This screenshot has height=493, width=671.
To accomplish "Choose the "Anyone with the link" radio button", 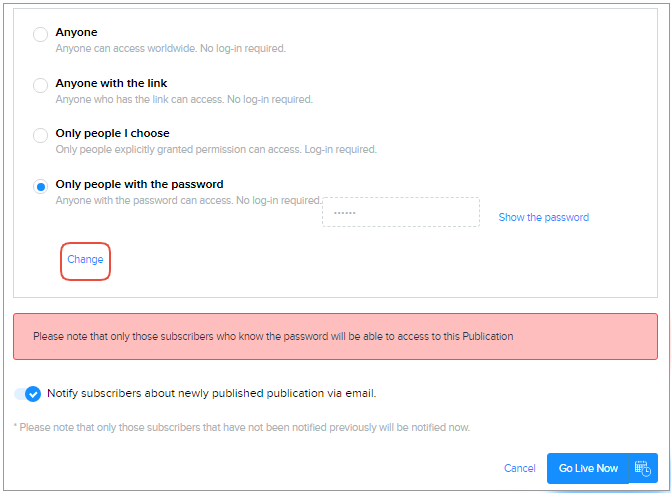I will click(40, 85).
